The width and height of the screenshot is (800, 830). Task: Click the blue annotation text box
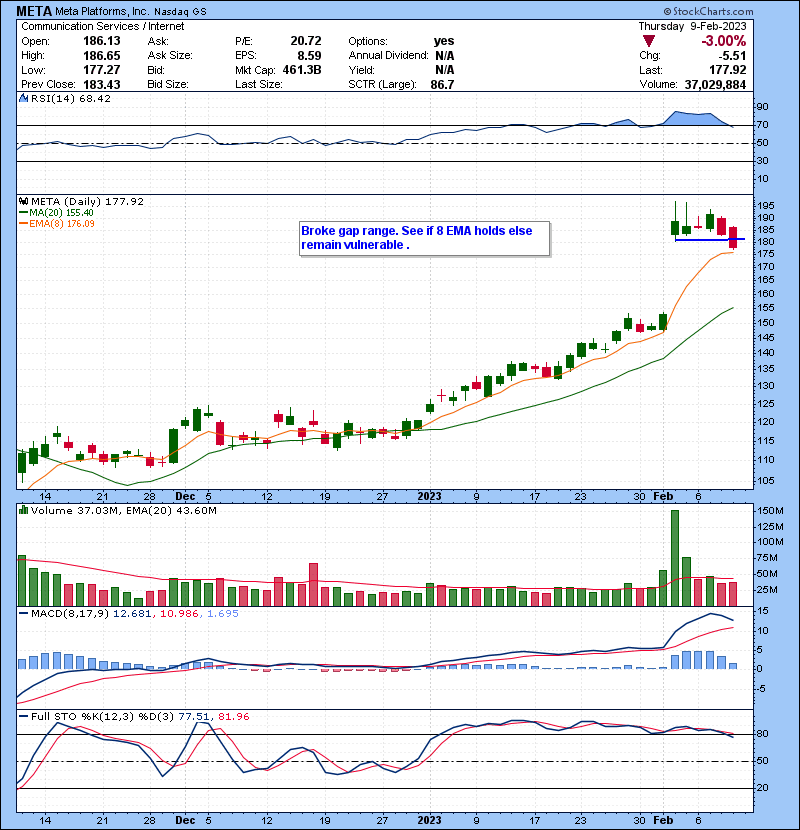tap(424, 238)
